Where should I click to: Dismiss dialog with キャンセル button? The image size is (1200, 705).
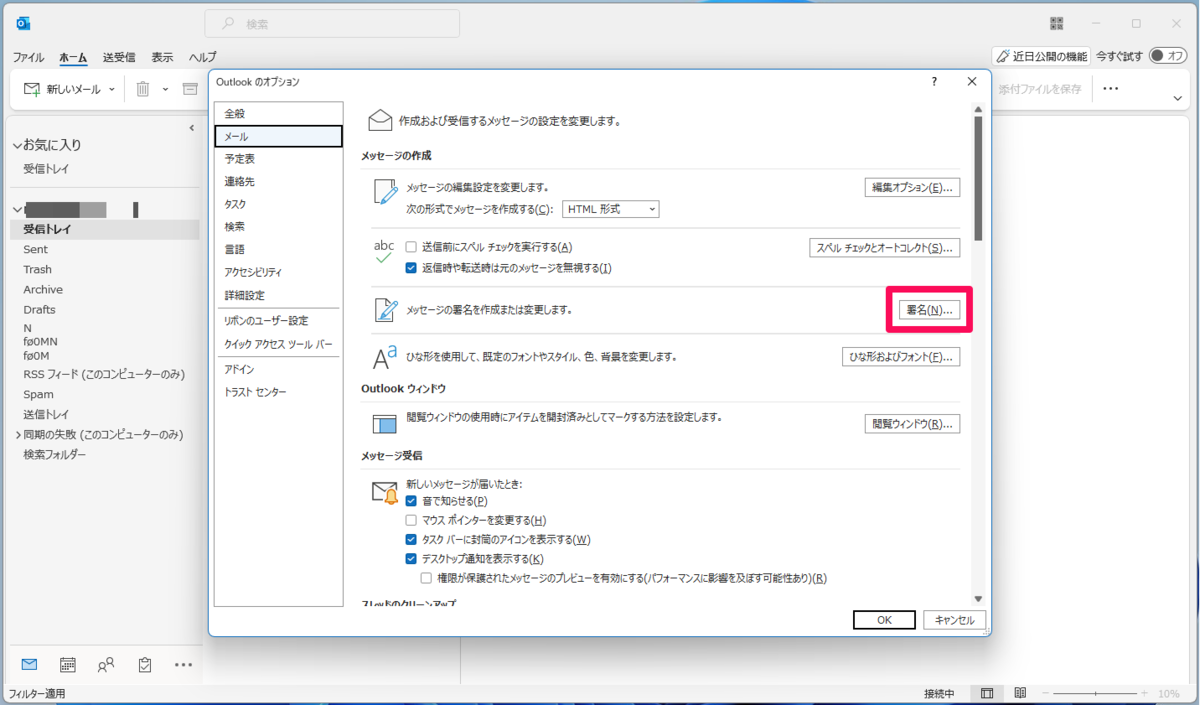[954, 620]
